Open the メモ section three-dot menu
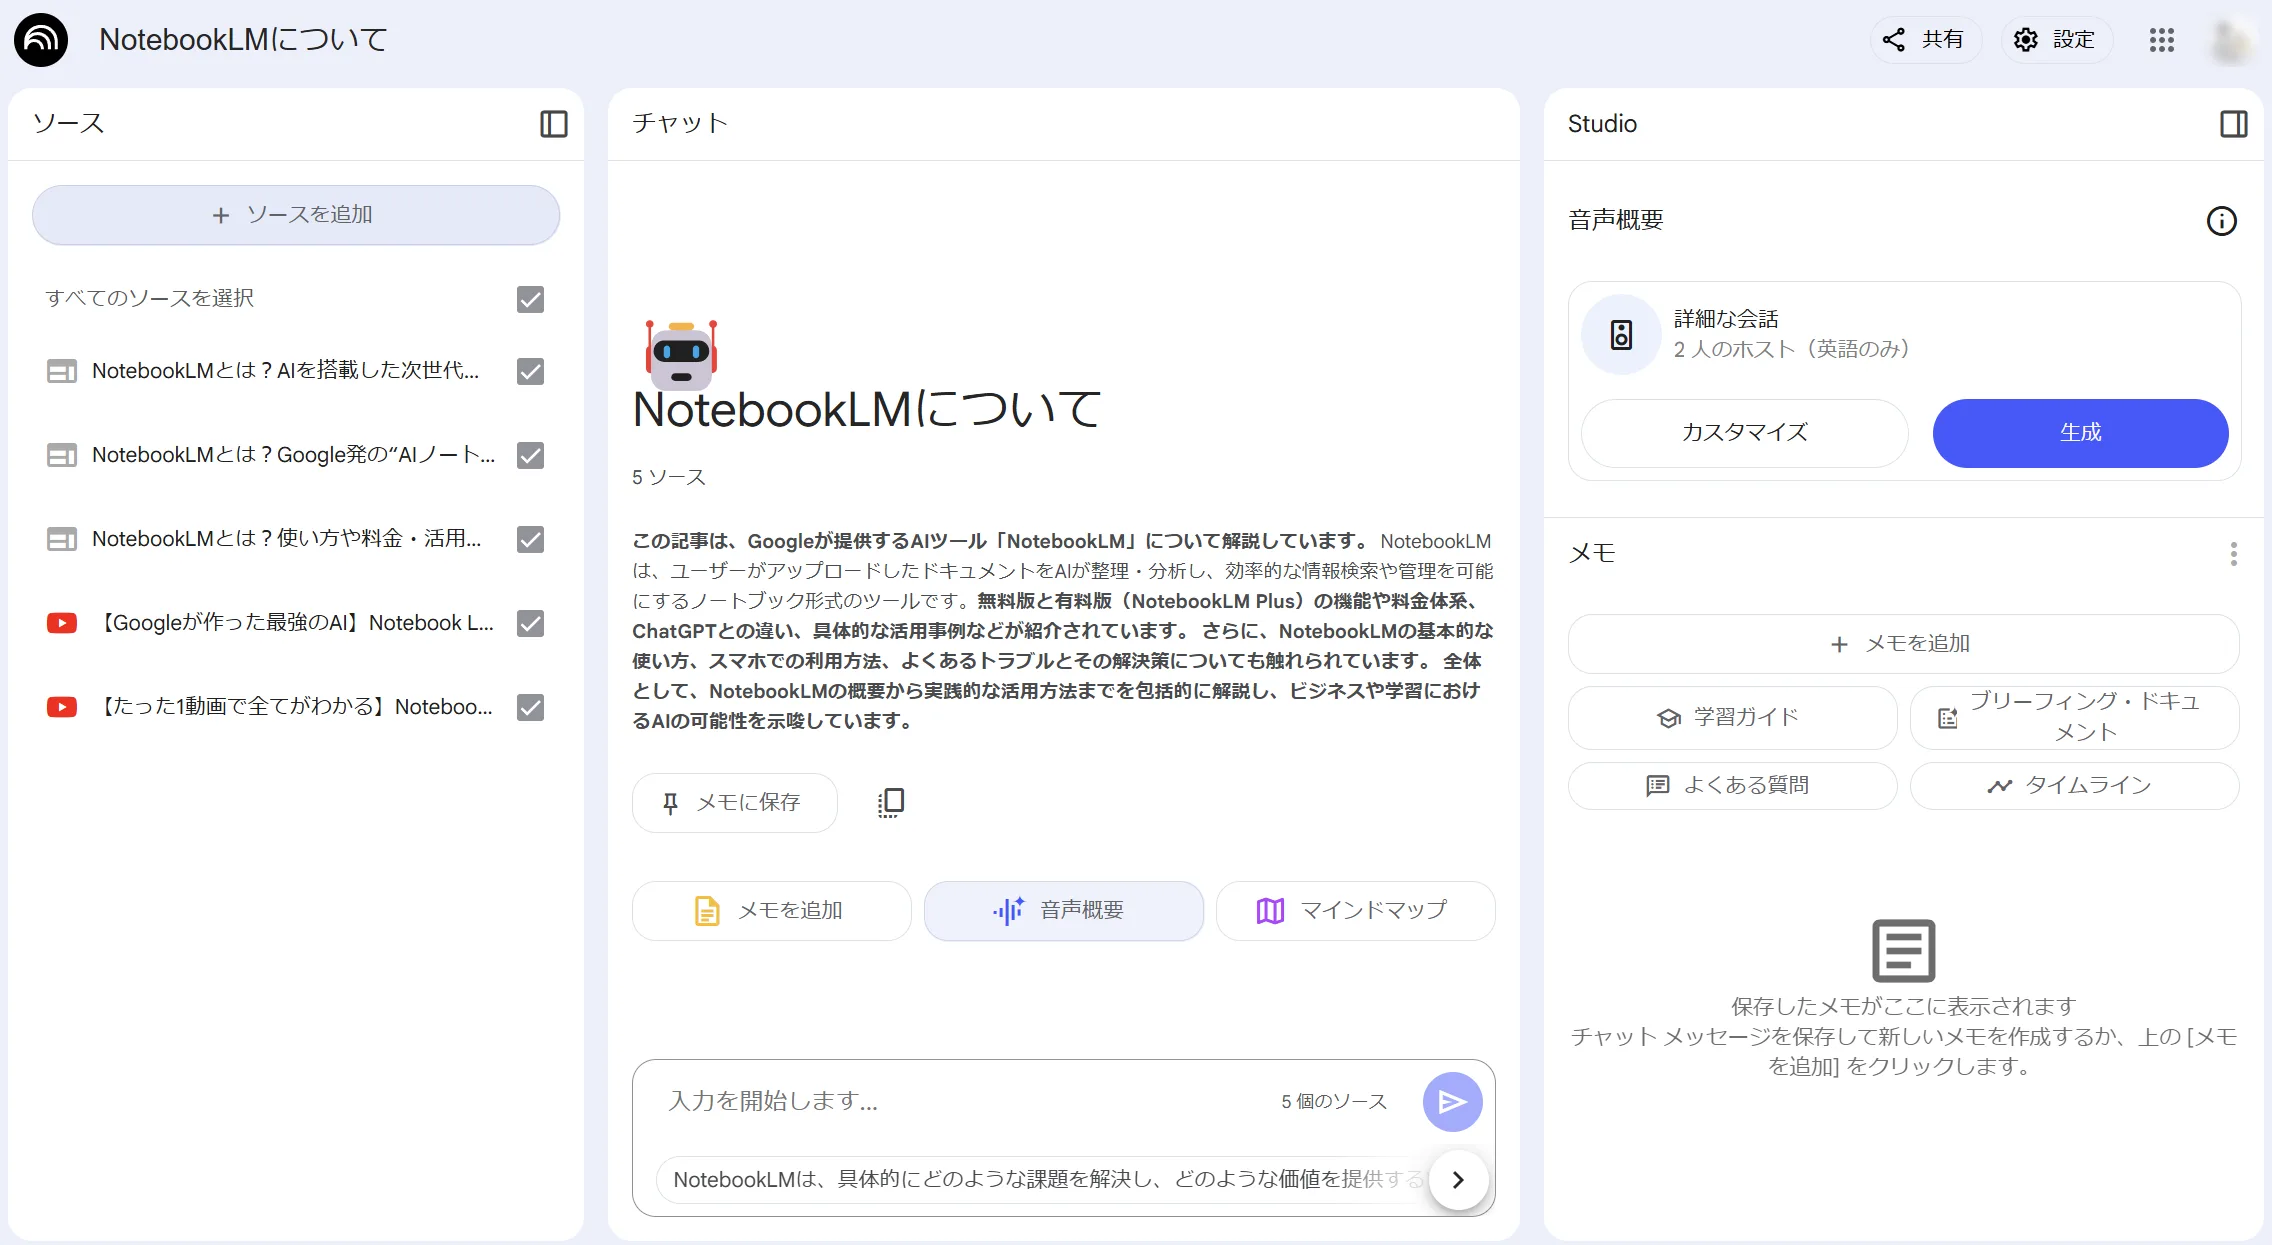 (2233, 554)
